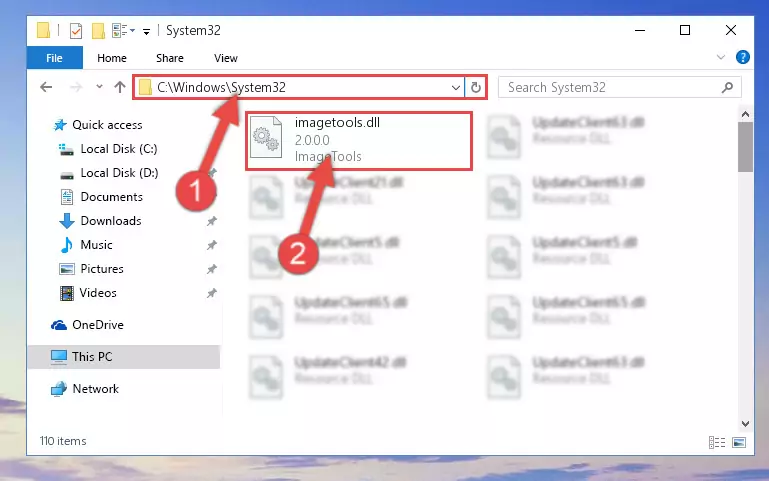Click the Properties checkmark icon in title bar
The image size is (769, 481).
pyautogui.click(x=76, y=31)
